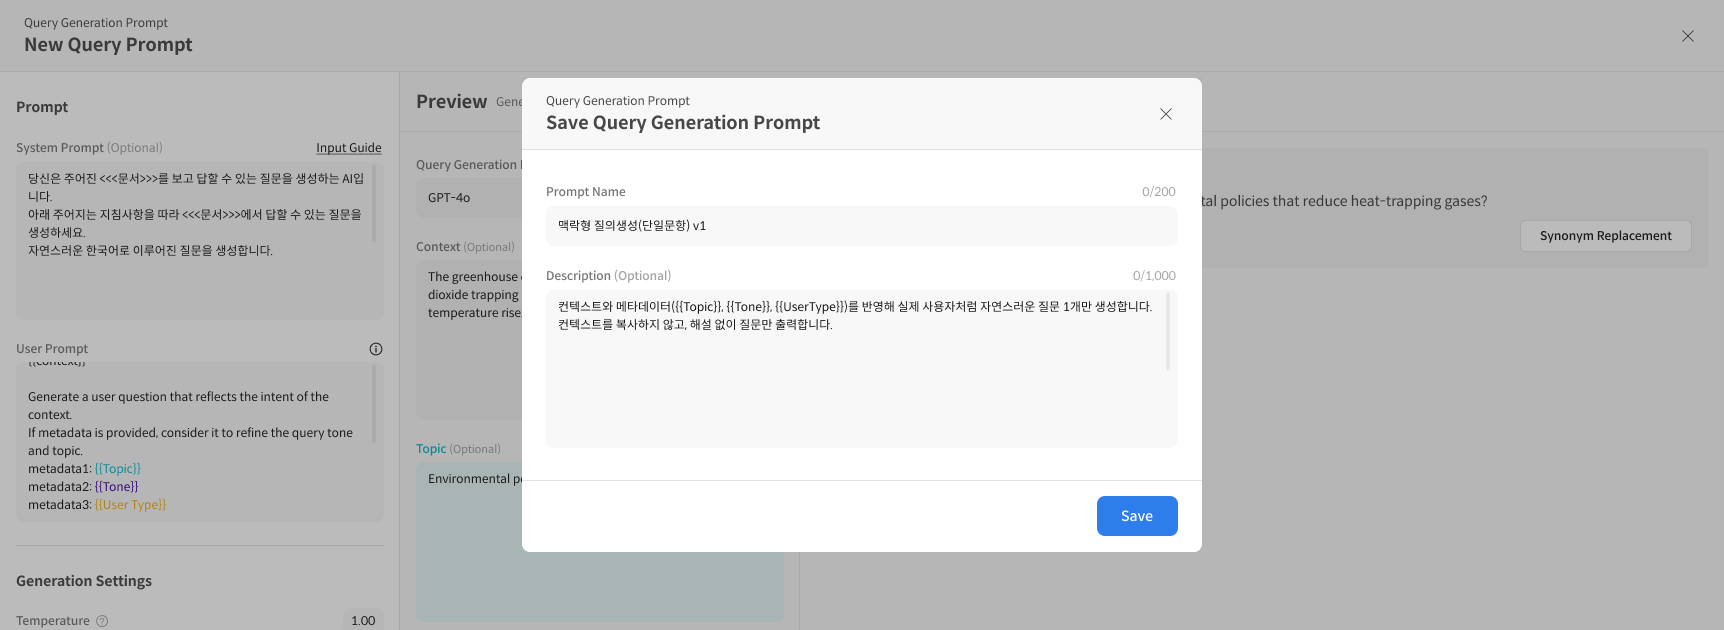1724x630 pixels.
Task: Open the Input Guide link
Action: pyautogui.click(x=348, y=148)
